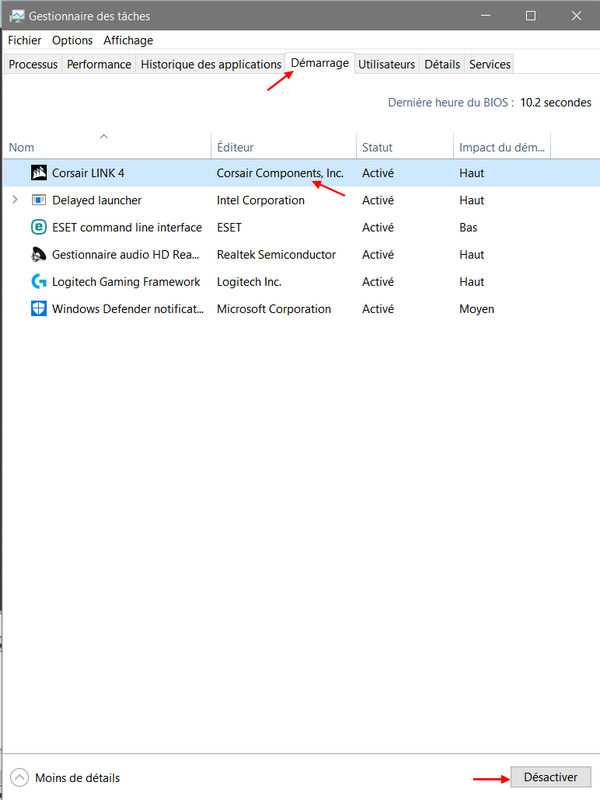This screenshot has height=800, width=600.
Task: Select the Delayed launcher row name
Action: click(x=97, y=200)
